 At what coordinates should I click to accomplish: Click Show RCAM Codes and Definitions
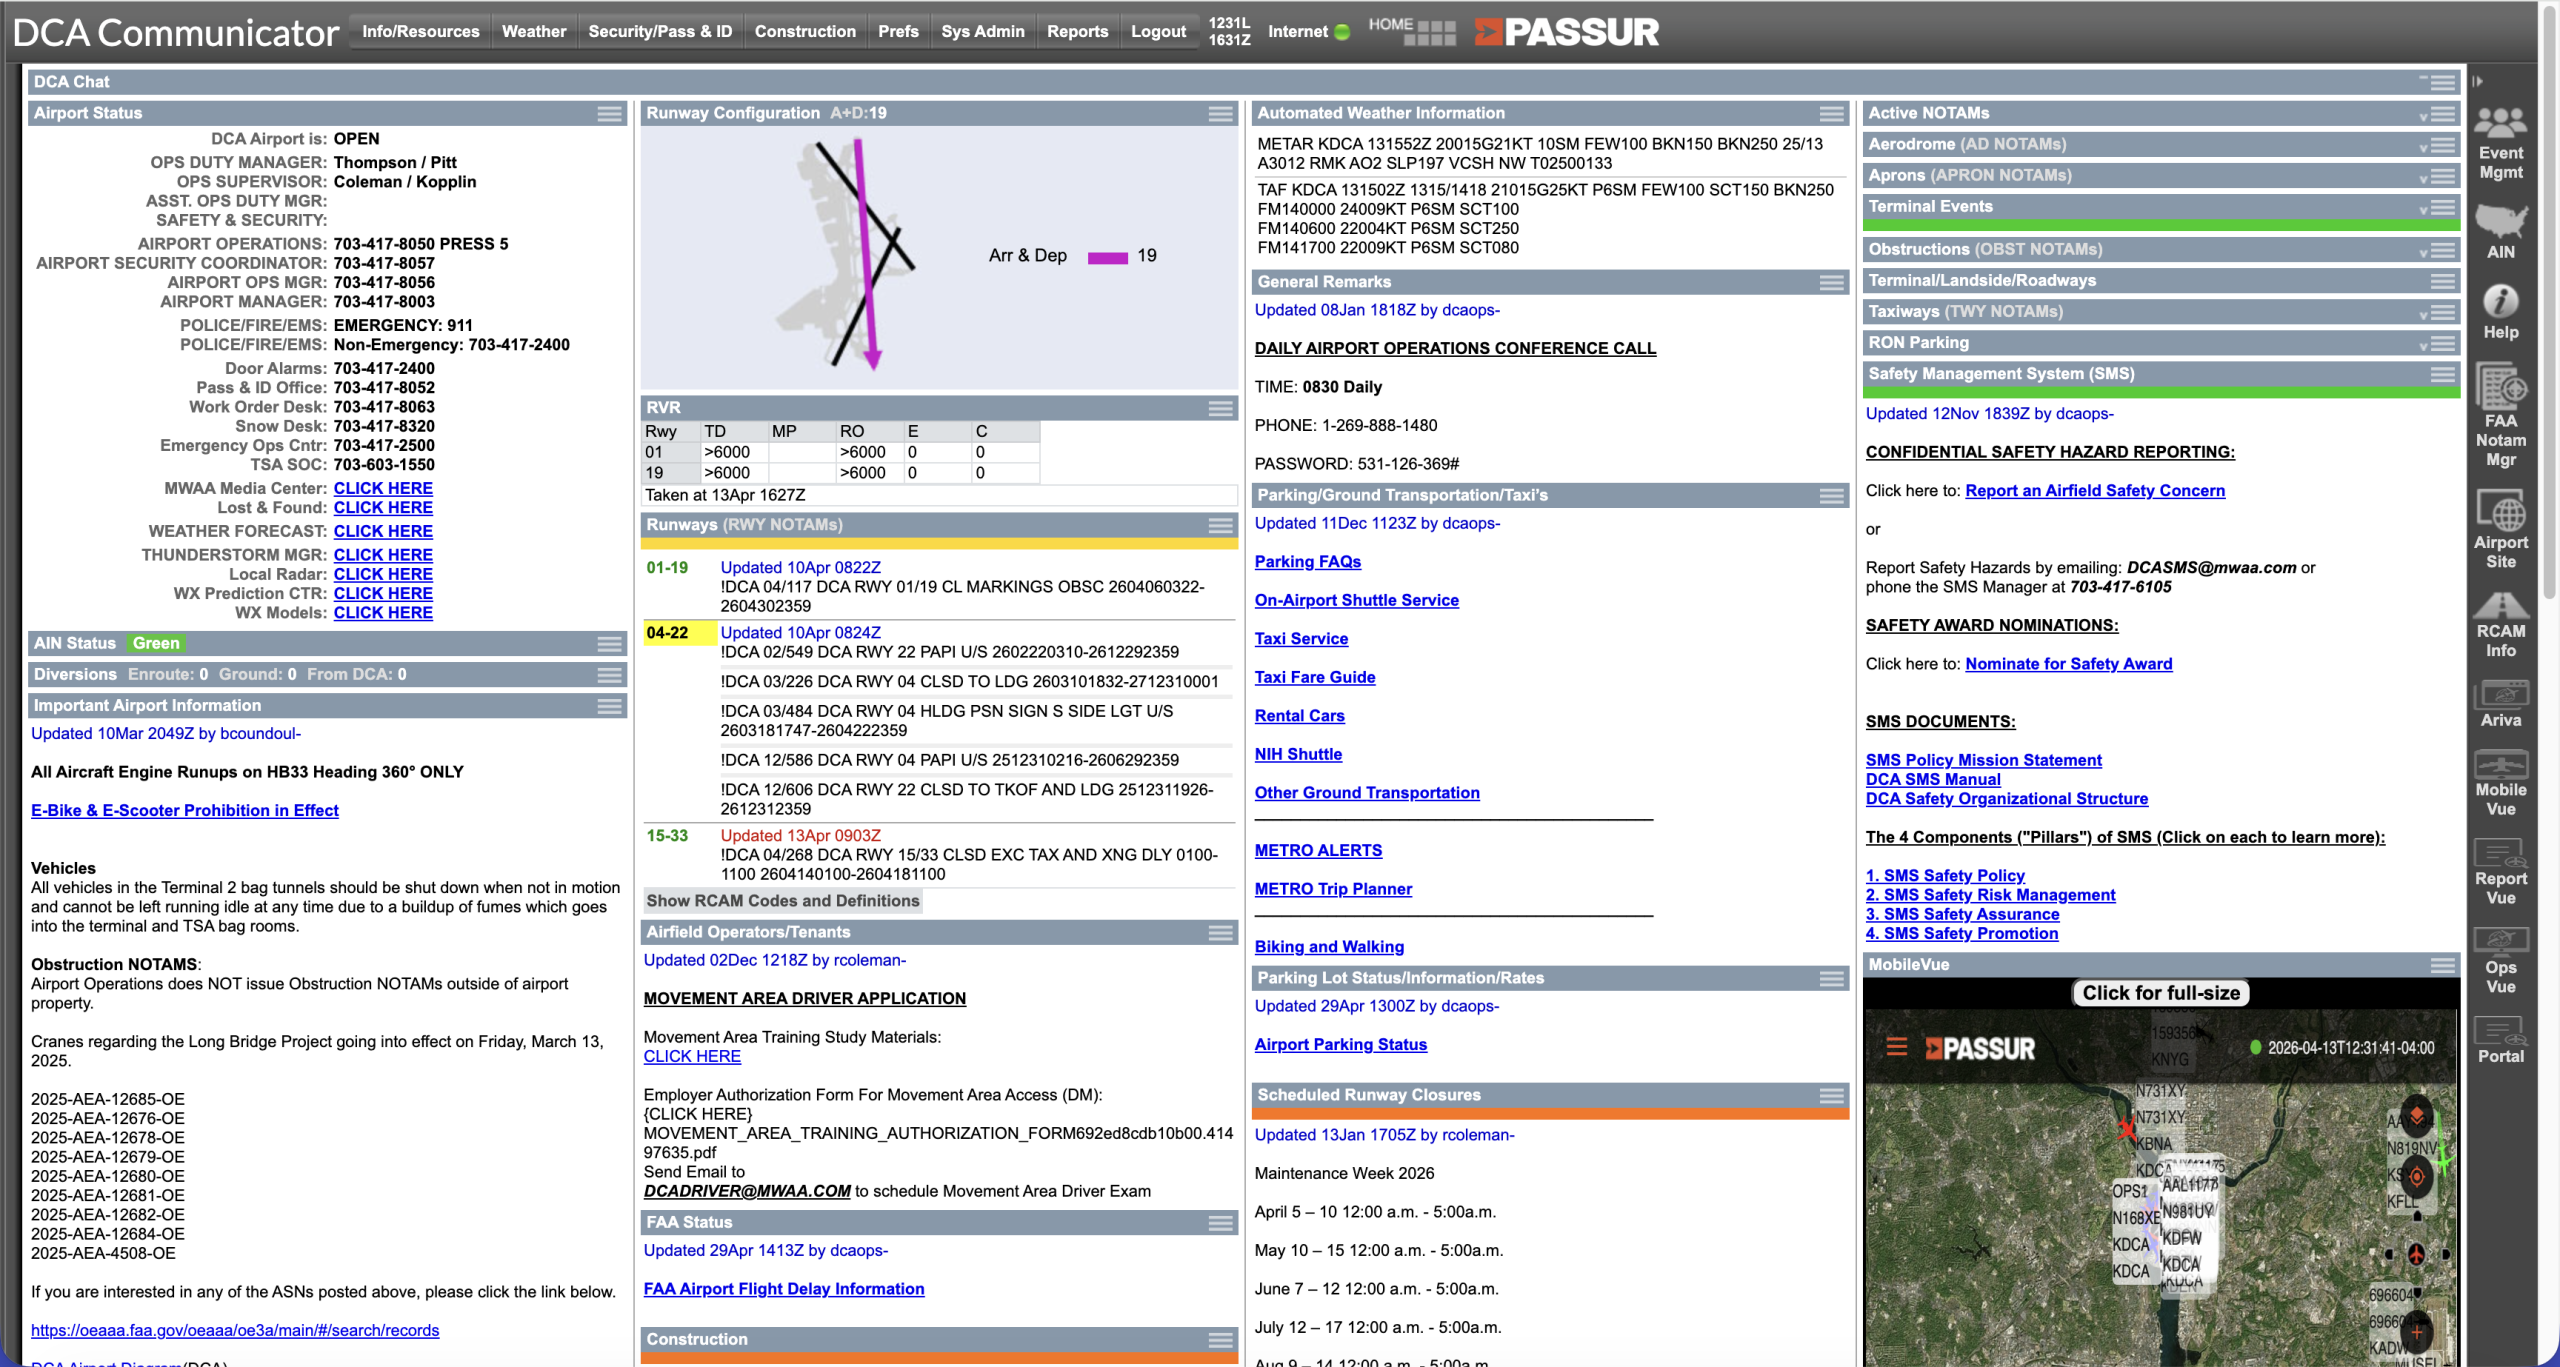(782, 901)
